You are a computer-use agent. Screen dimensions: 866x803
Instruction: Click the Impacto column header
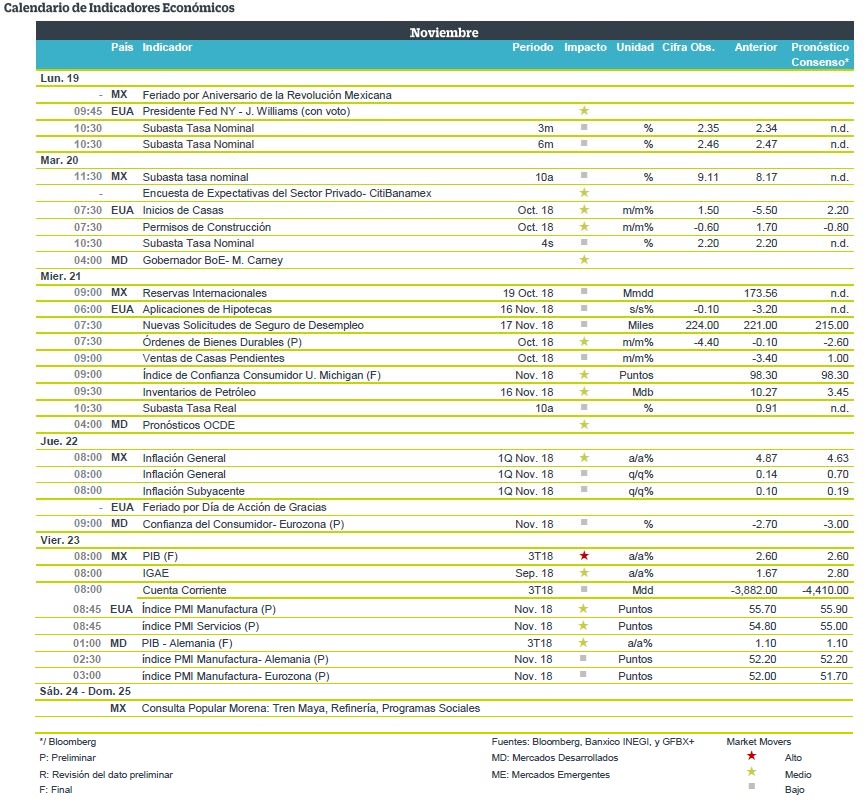(585, 47)
